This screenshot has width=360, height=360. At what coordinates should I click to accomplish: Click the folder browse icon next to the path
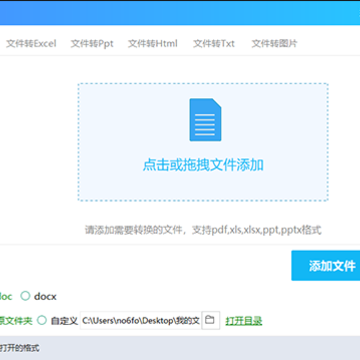(211, 321)
